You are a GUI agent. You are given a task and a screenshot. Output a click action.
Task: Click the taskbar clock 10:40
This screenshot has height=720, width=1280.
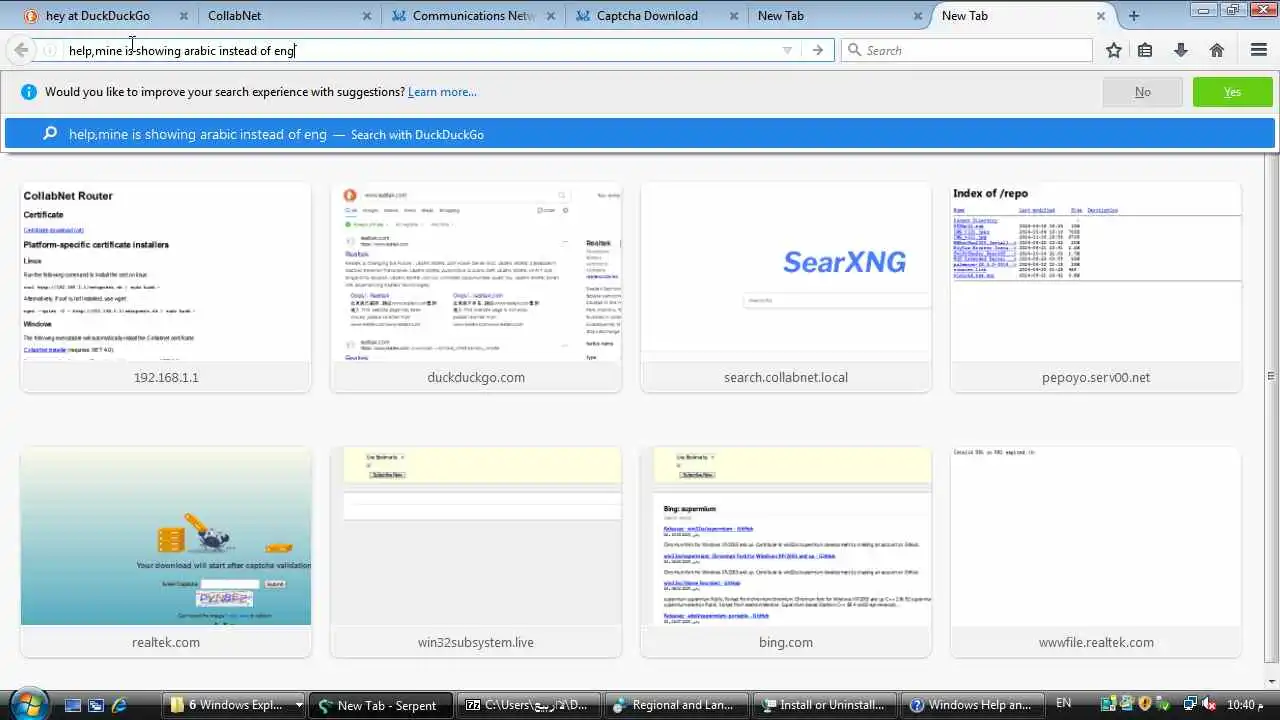(1244, 705)
